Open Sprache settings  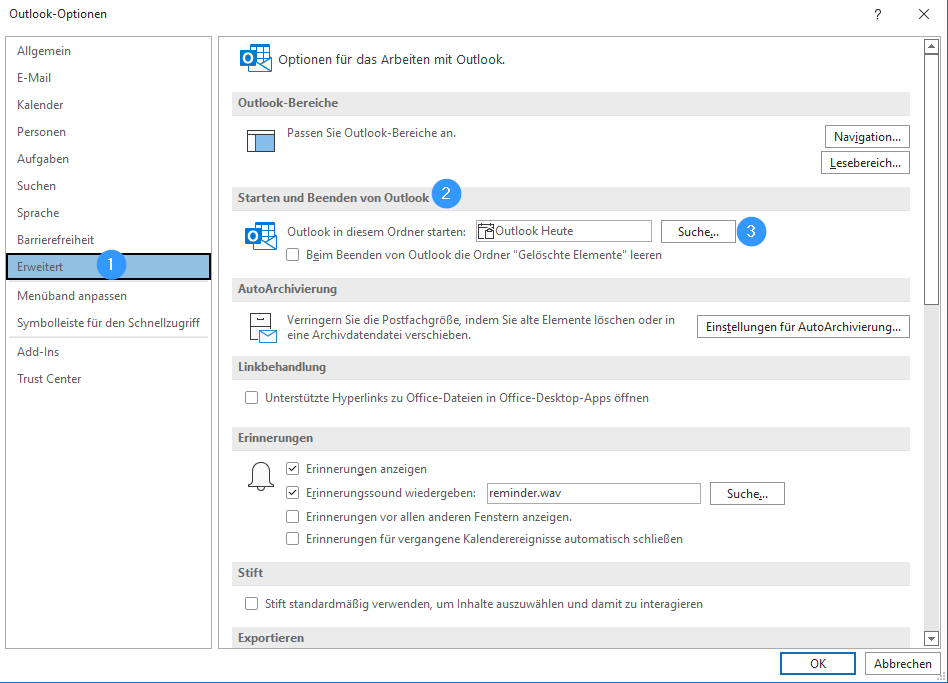tap(109, 213)
